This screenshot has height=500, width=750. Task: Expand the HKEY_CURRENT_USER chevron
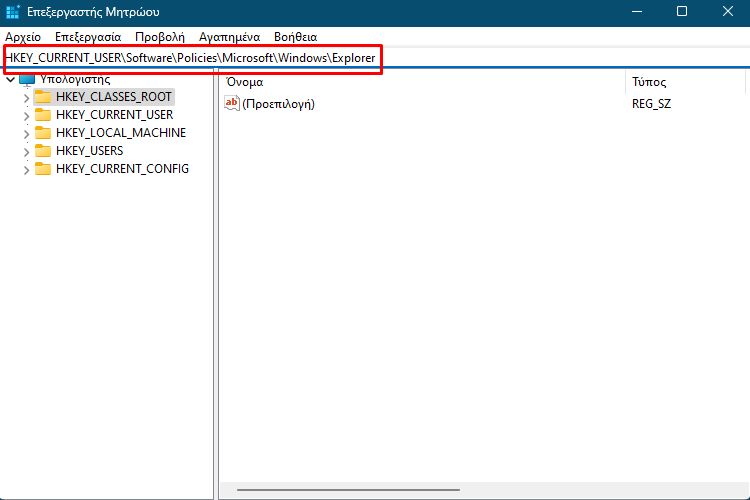coord(26,116)
